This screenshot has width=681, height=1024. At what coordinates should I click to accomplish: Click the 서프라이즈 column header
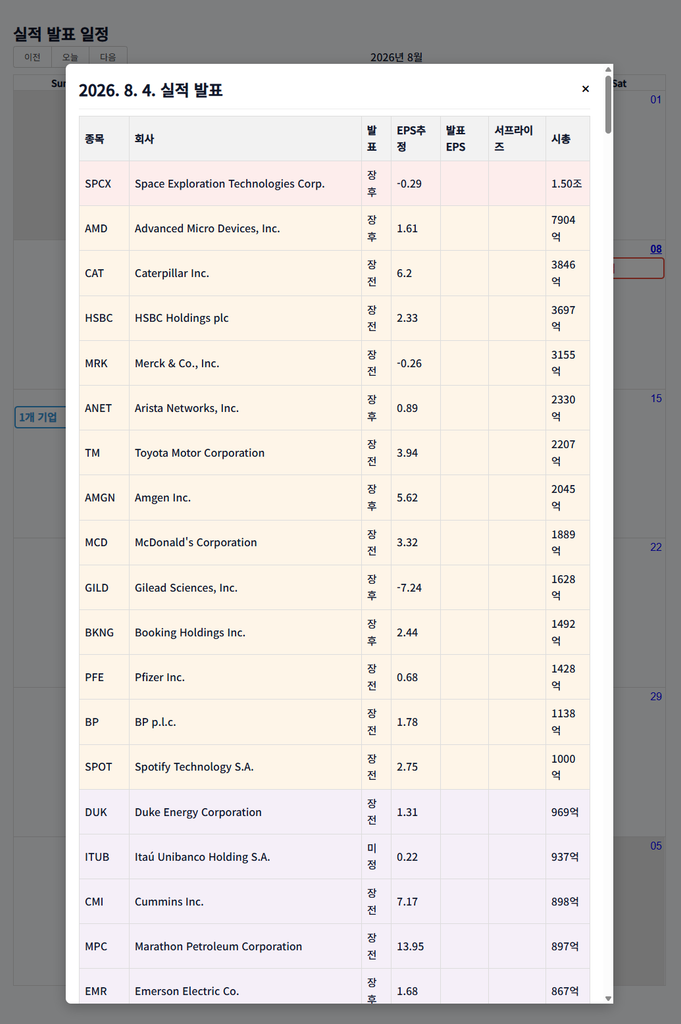tap(516, 138)
